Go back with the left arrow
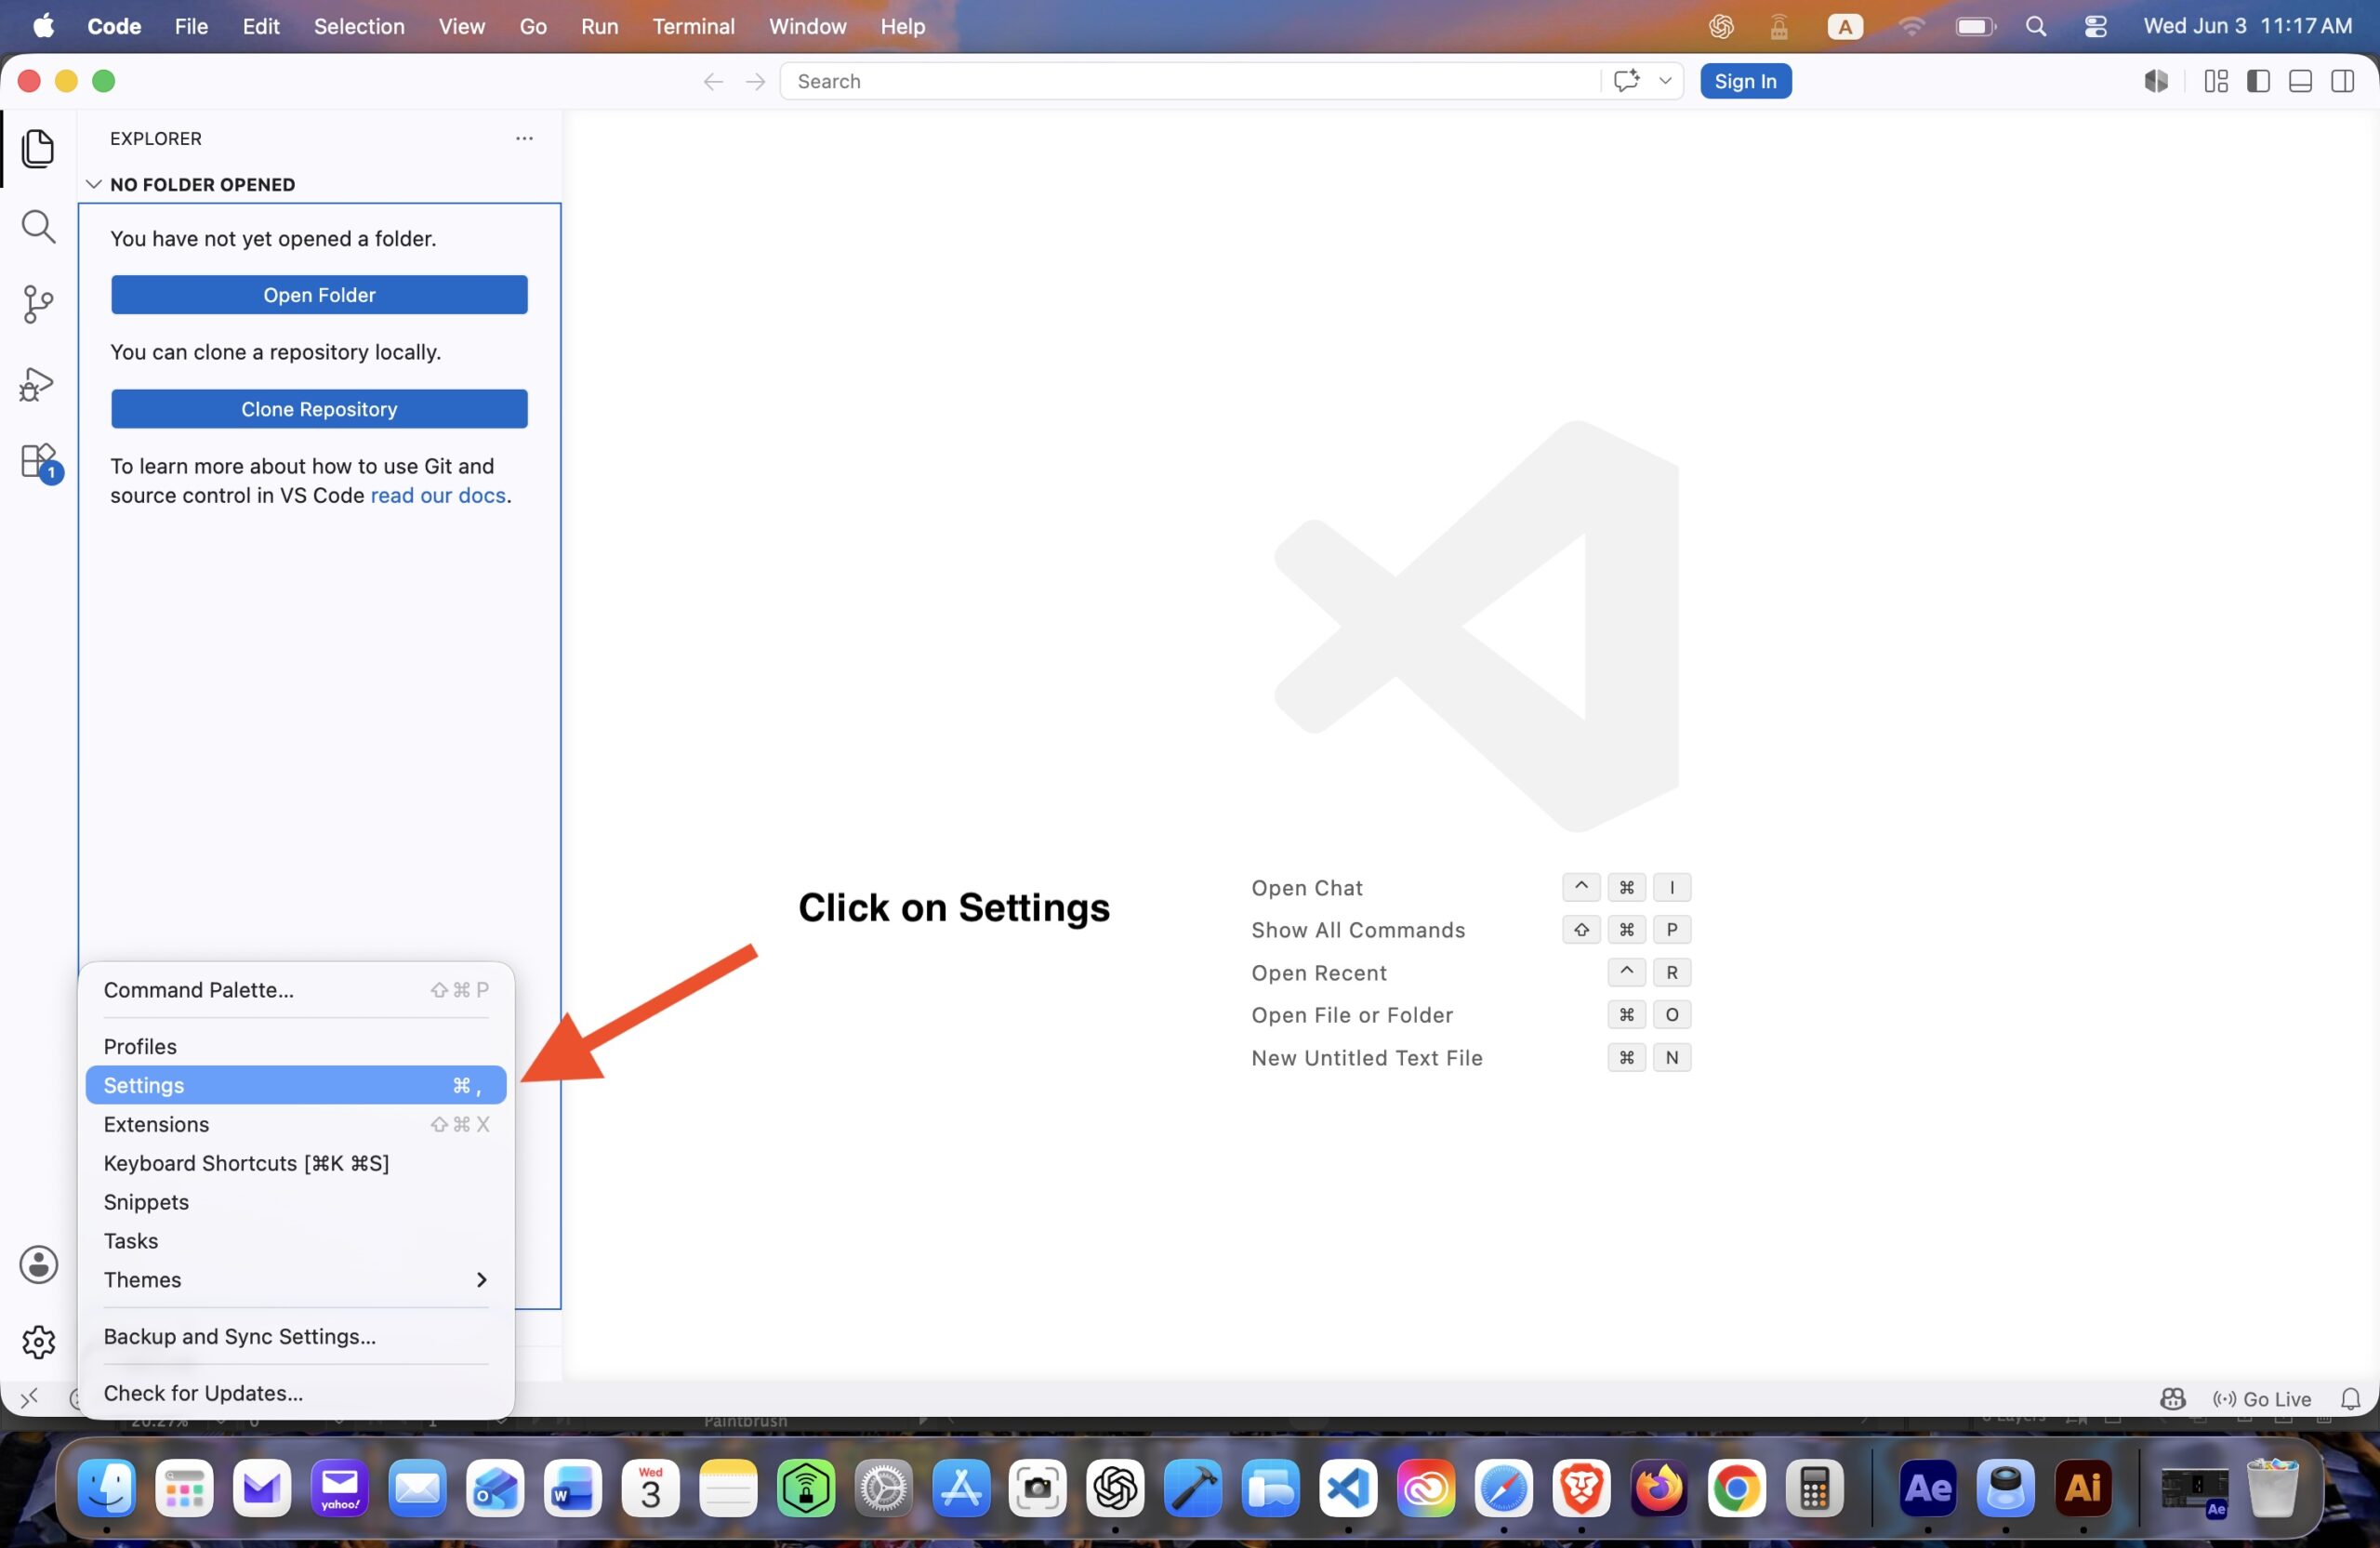 [x=713, y=81]
